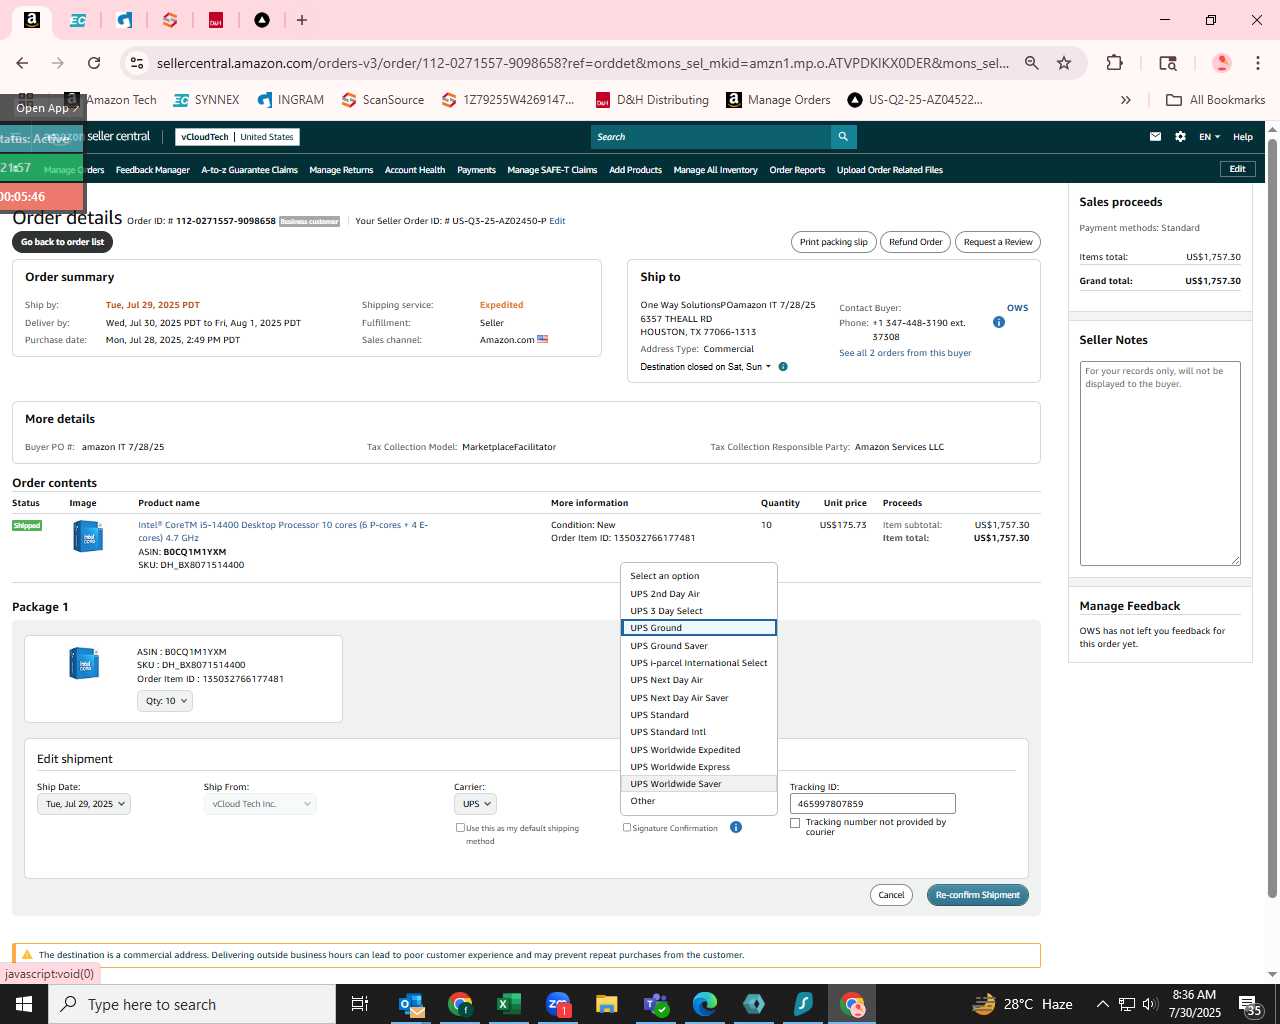Bookmark this page with the star icon
Screen dimensions: 1280x1024
pyautogui.click(x=1064, y=63)
